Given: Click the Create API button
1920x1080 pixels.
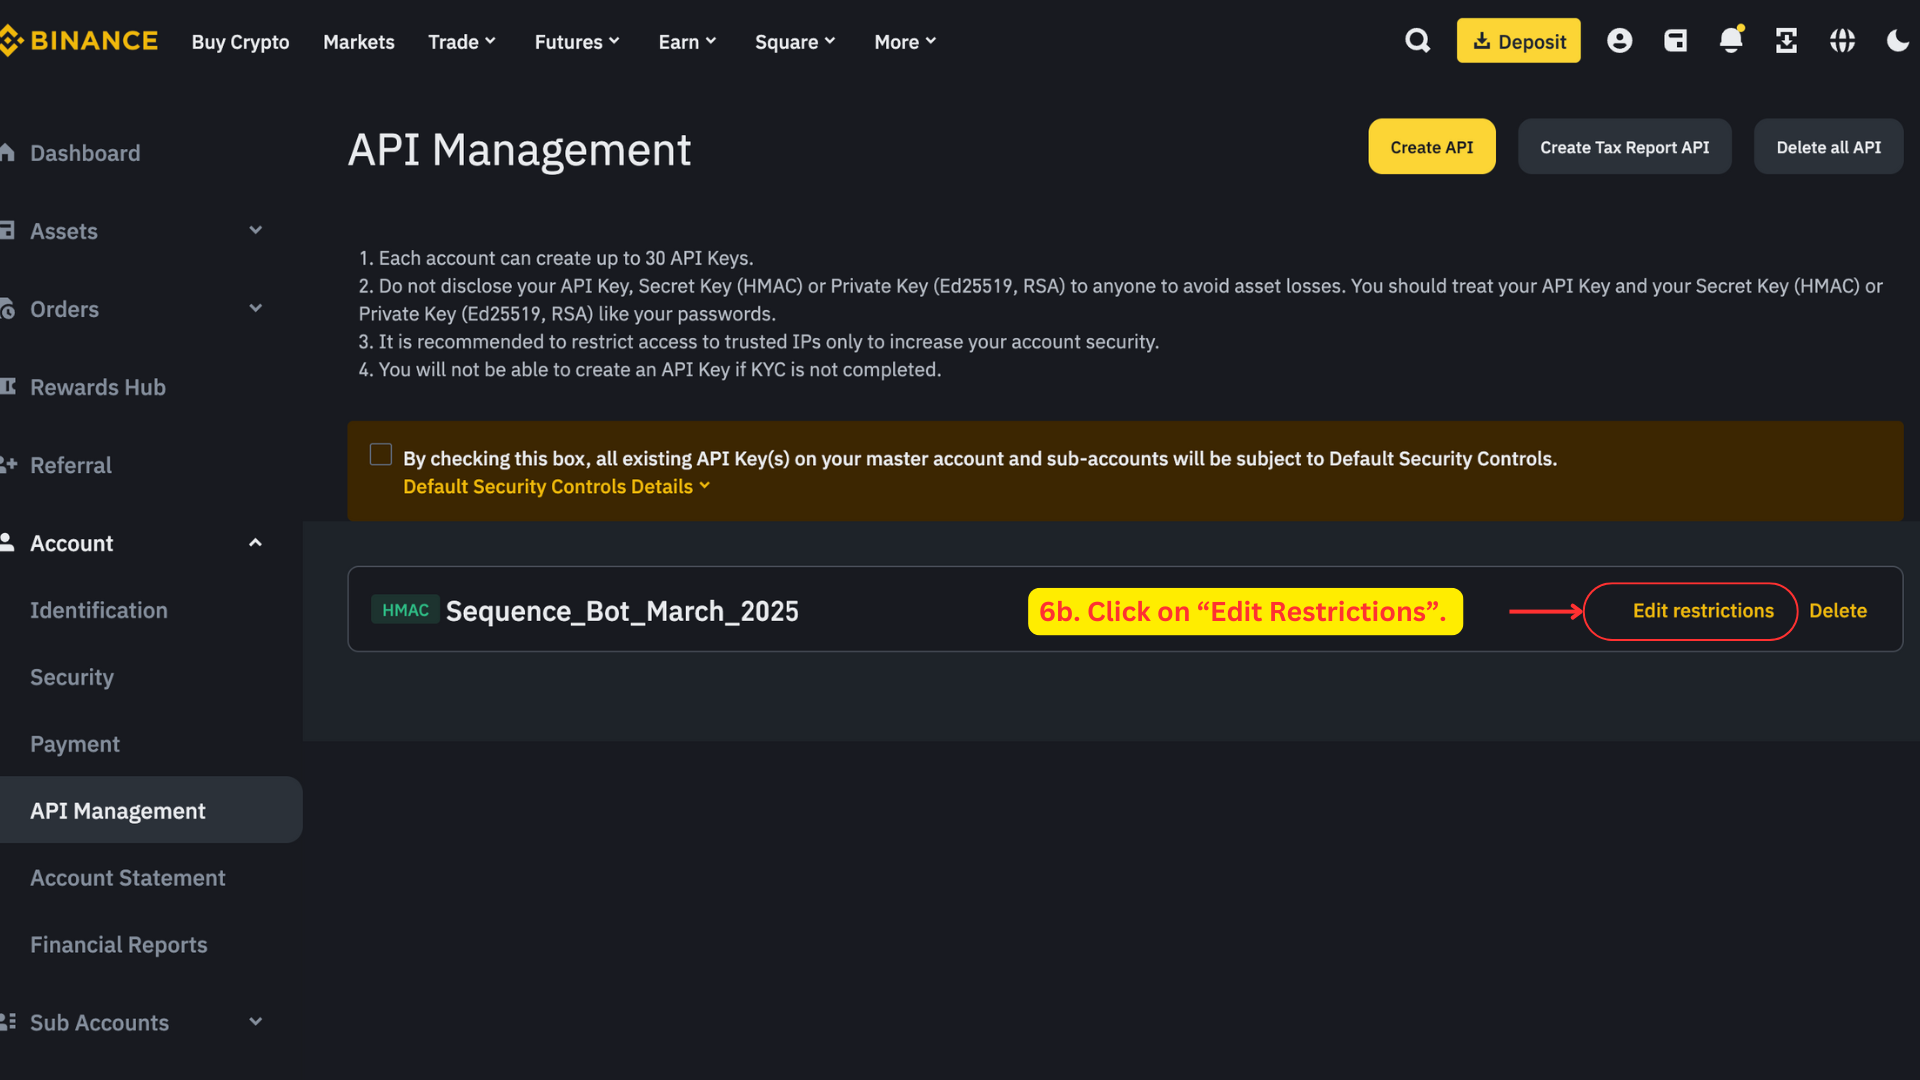Looking at the screenshot, I should tap(1431, 147).
